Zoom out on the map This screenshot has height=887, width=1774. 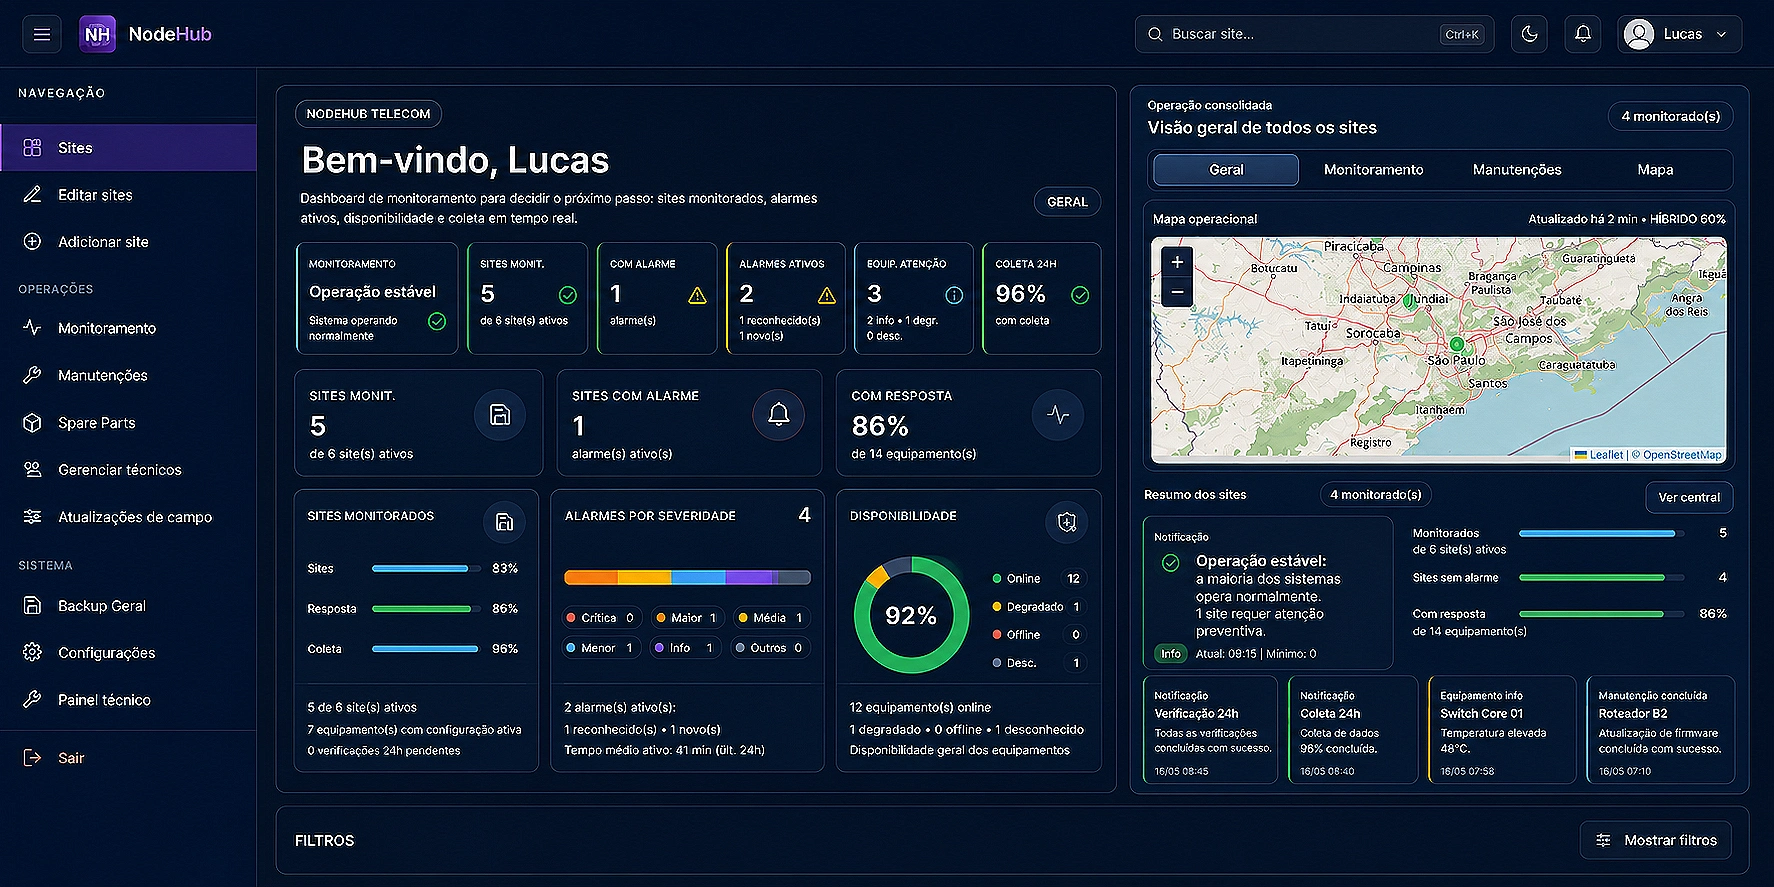point(1177,292)
